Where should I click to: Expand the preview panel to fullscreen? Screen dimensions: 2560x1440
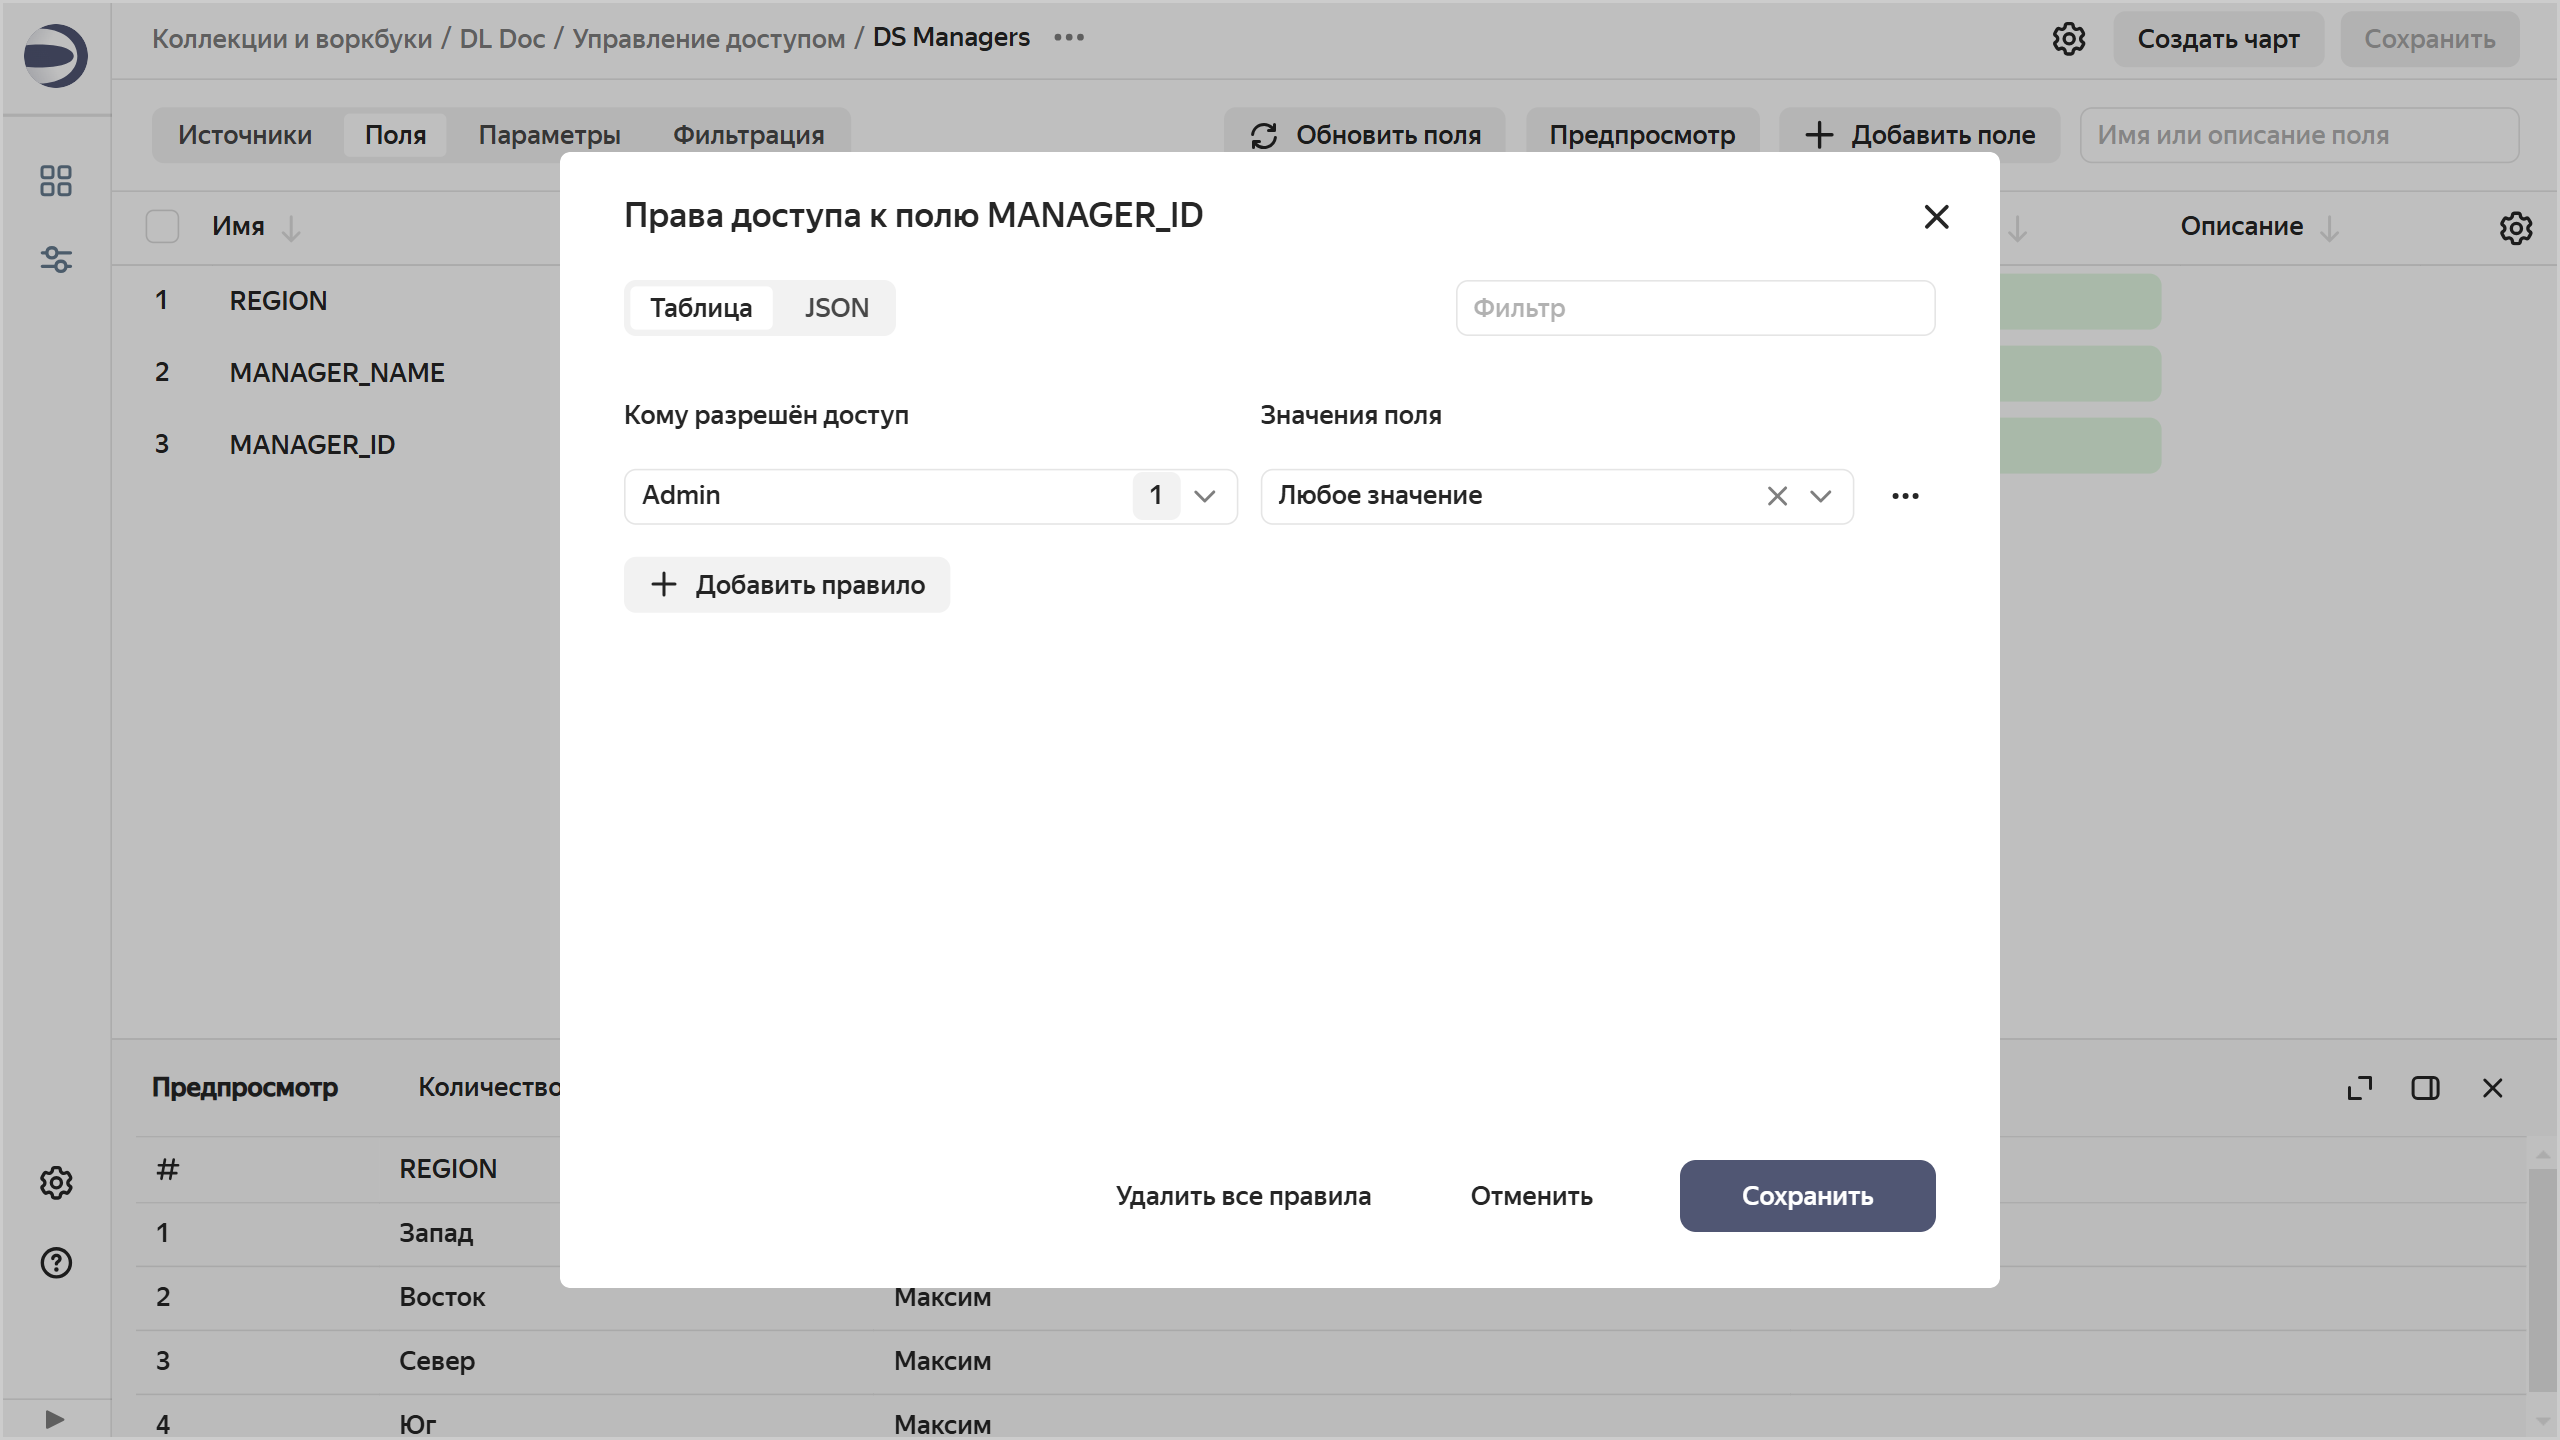(2359, 1088)
